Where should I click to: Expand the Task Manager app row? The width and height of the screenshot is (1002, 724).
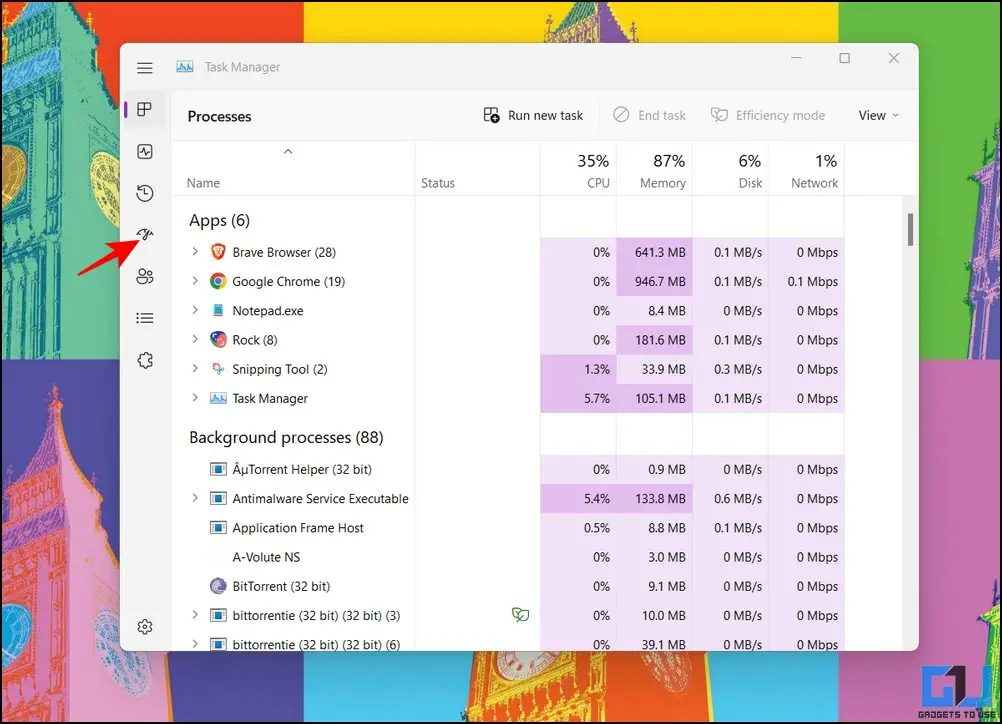(195, 397)
